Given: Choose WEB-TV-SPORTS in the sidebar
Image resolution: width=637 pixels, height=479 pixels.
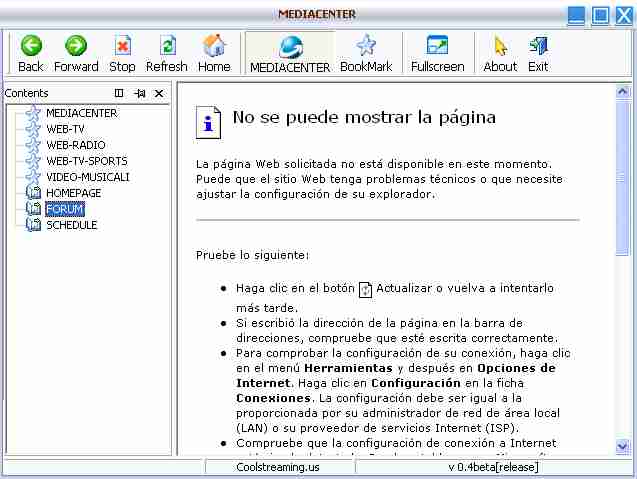Looking at the screenshot, I should pos(86,161).
